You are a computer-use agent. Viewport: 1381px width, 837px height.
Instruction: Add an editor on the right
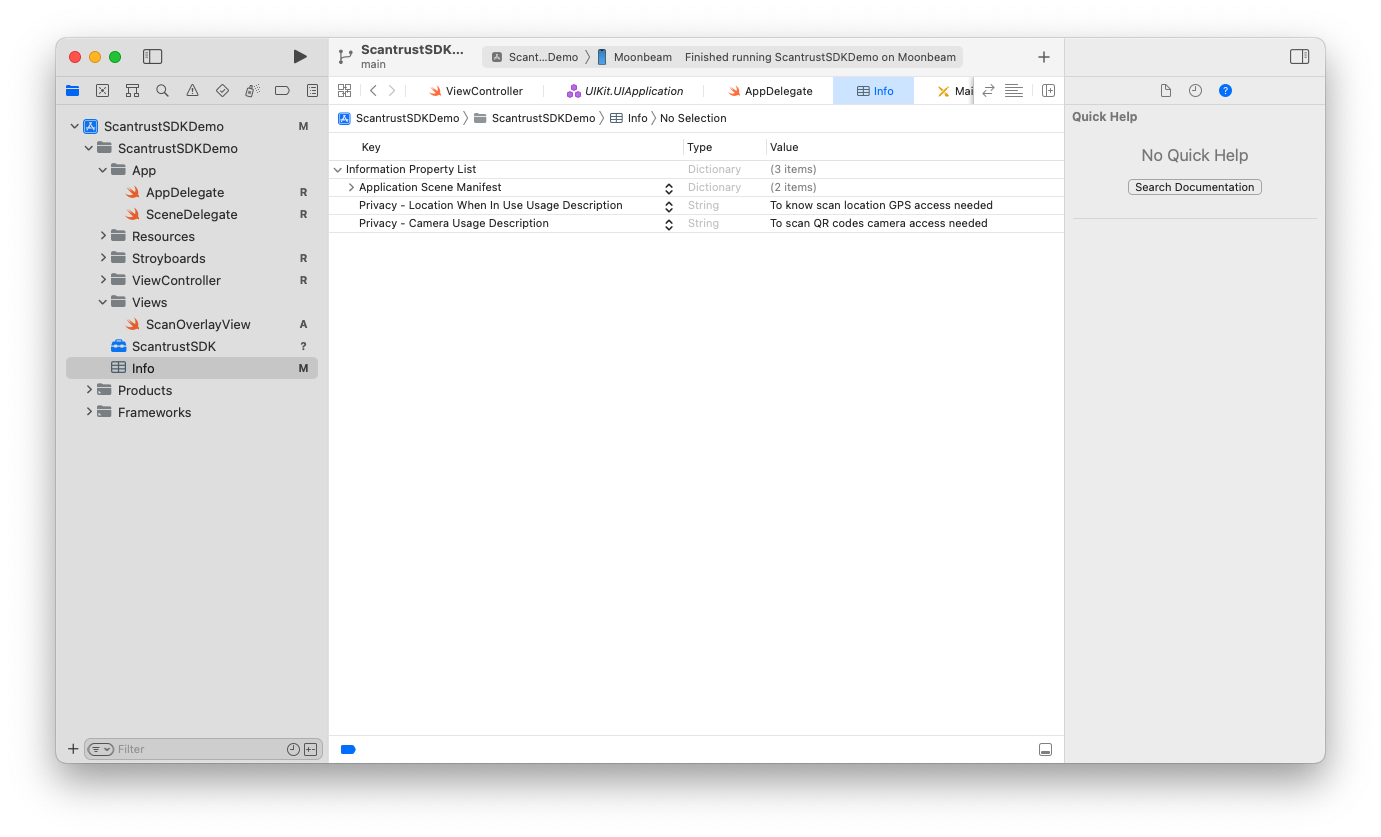coord(1048,91)
